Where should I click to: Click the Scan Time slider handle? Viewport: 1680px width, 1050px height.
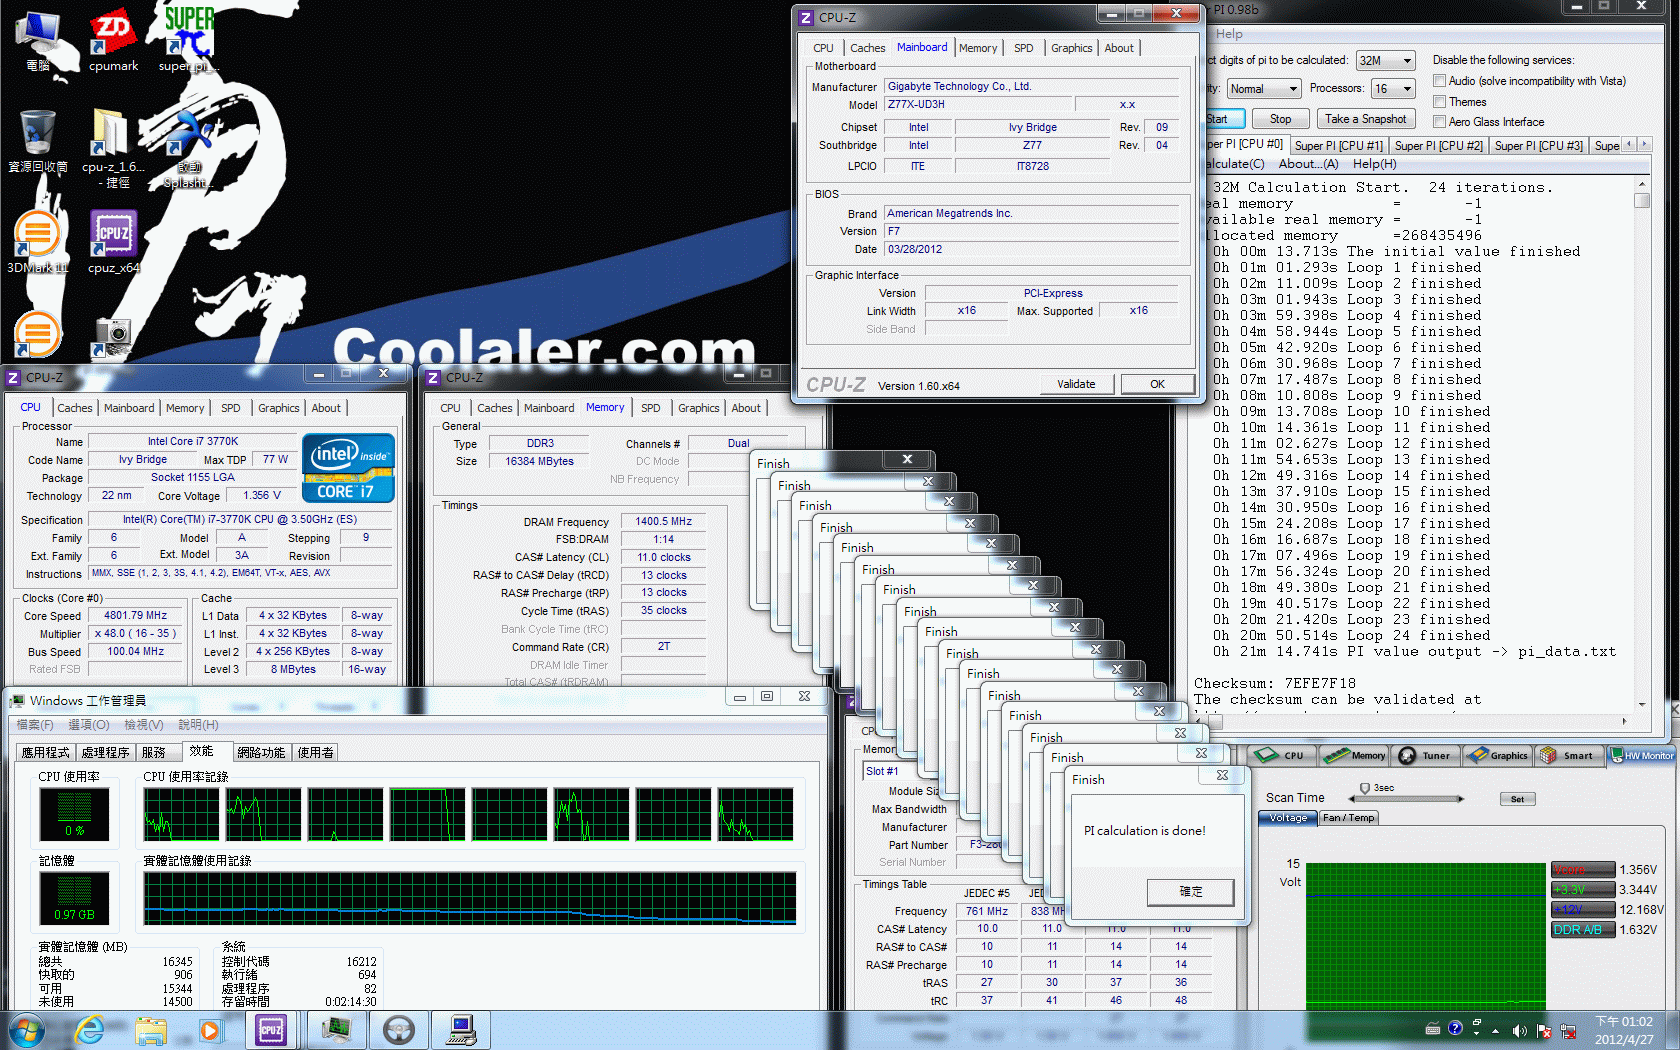1365,790
